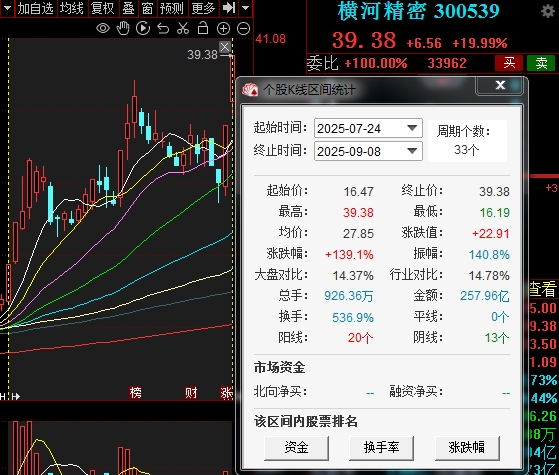Image resolution: width=559 pixels, height=475 pixels.
Task: Click the 金额 257.96亿 value
Action: (484, 296)
